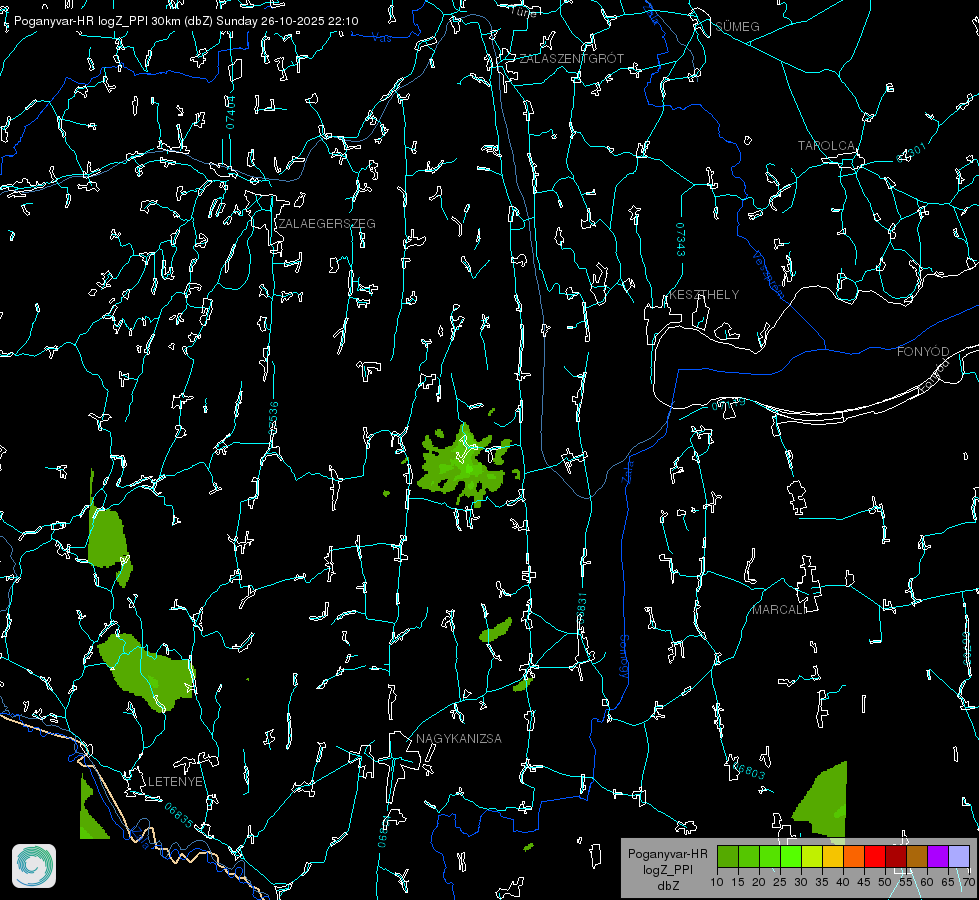Click the ZALAEGERSZEG city label
Image resolution: width=979 pixels, height=900 pixels.
tap(327, 224)
